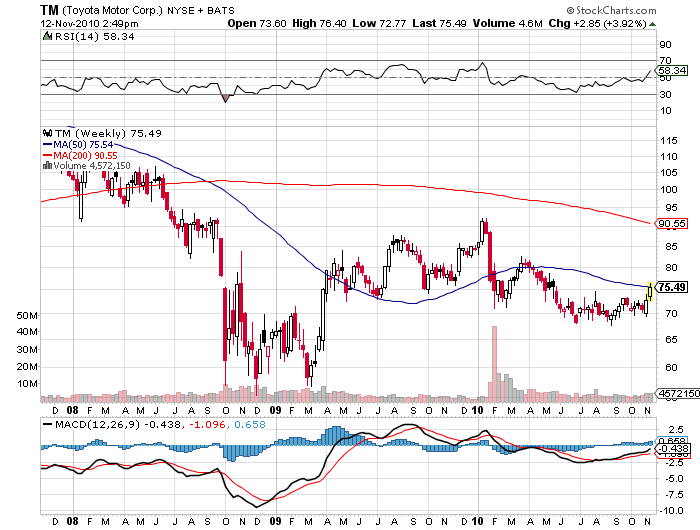
Task: Click the blue 0.658 histogram tag on MACD axis
Action: click(671, 441)
